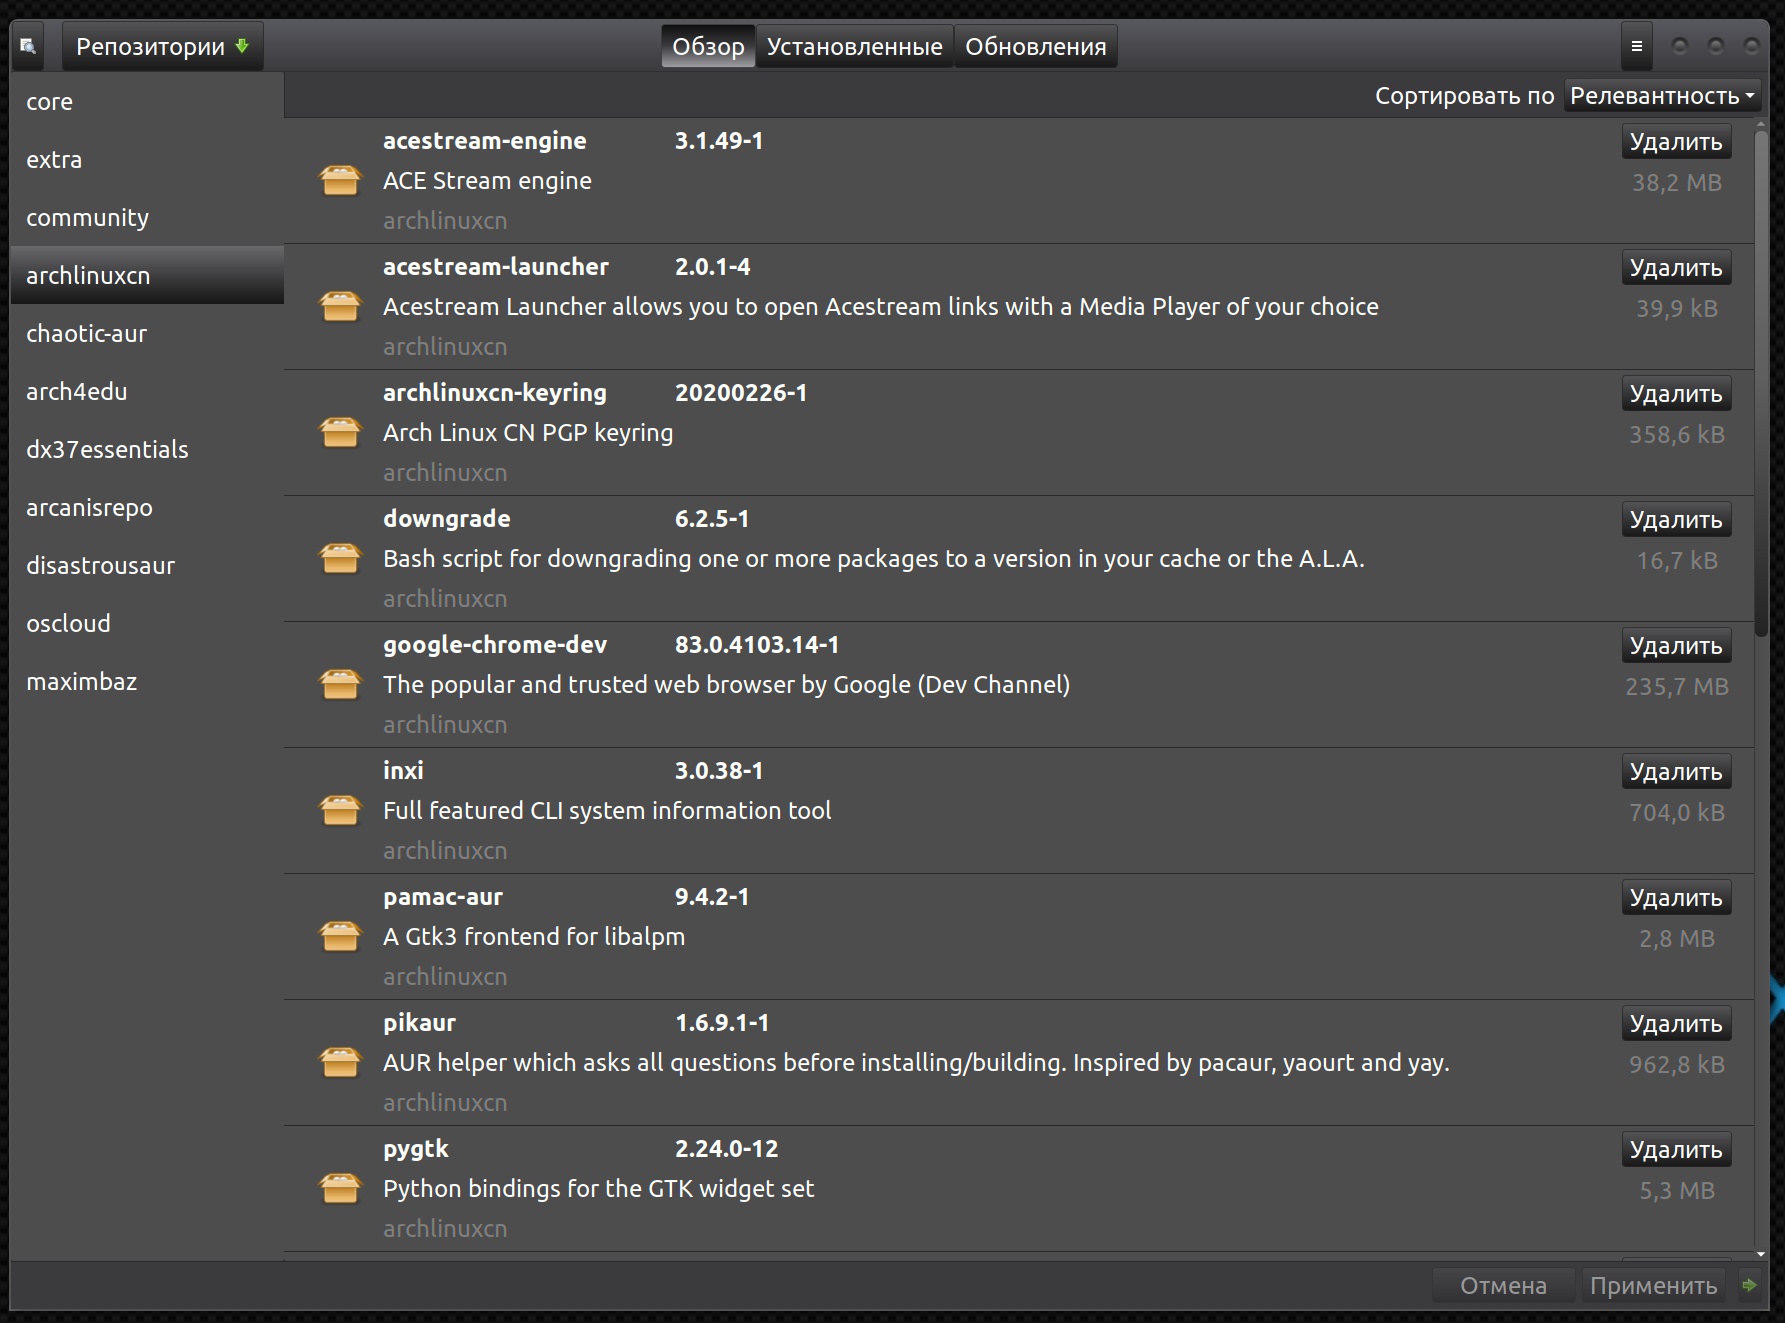Click Удалить for acestream-engine
This screenshot has width=1785, height=1323.
pos(1676,142)
